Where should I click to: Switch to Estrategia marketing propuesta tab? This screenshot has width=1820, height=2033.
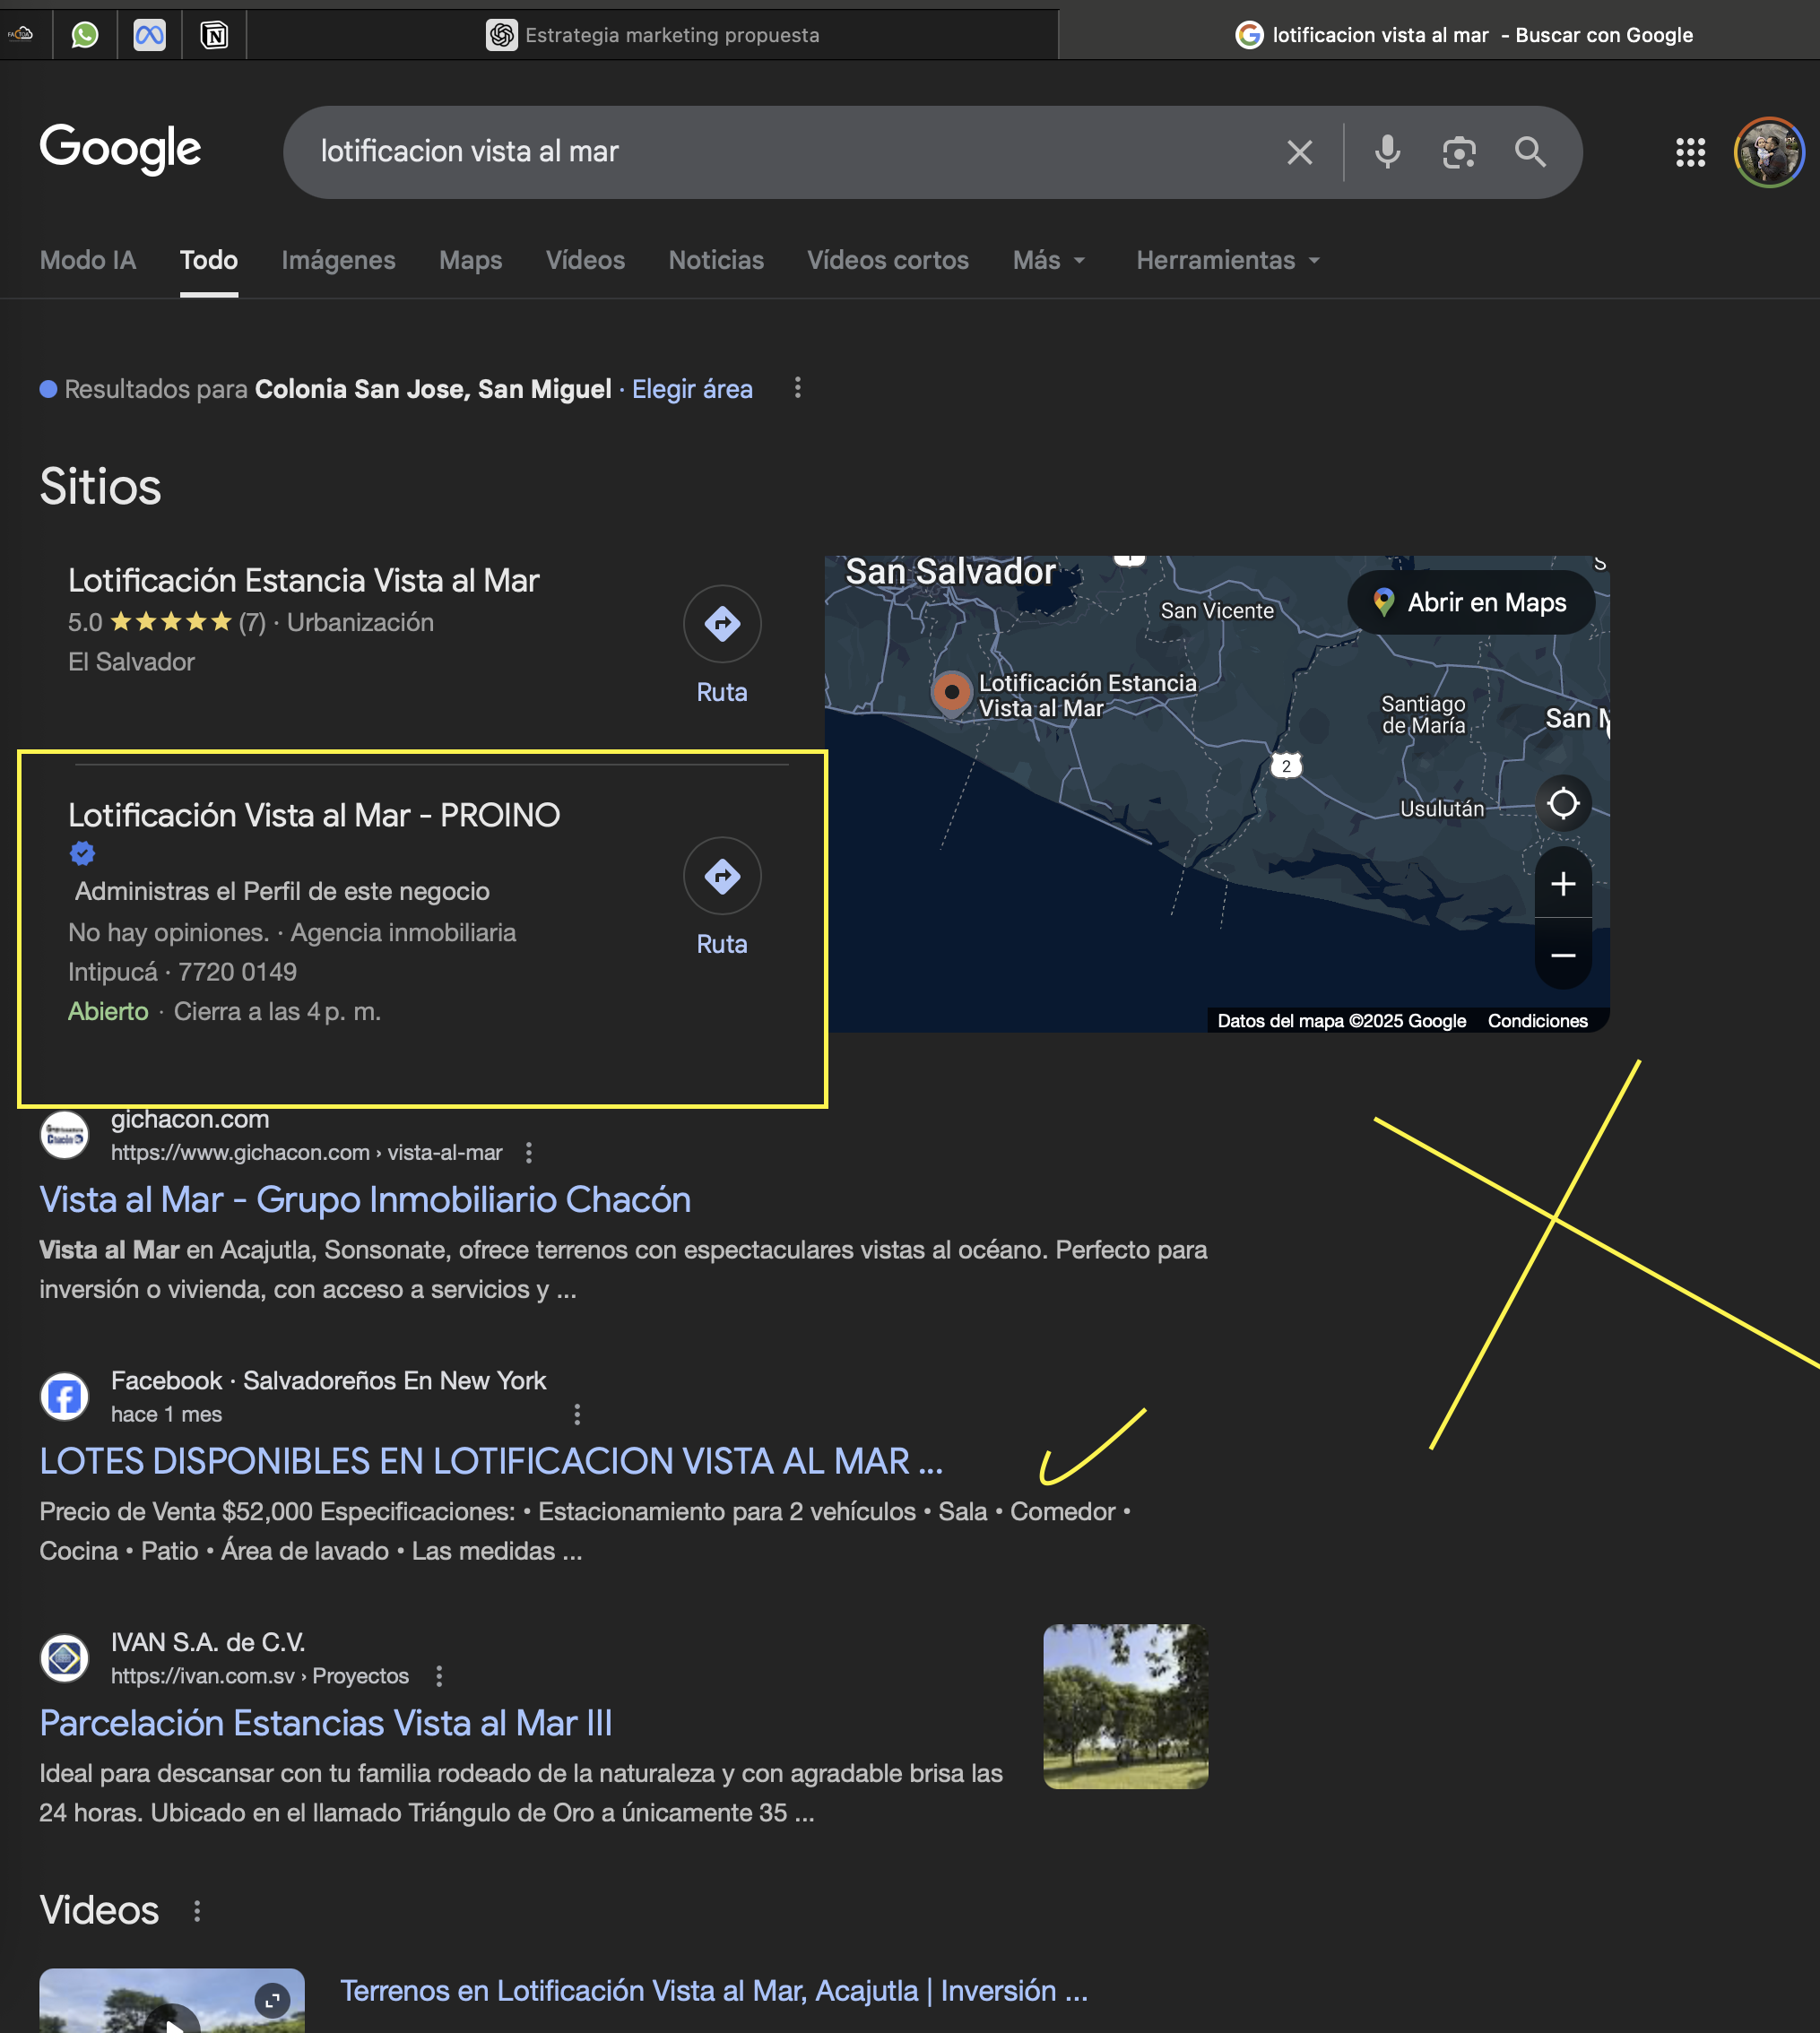click(652, 35)
